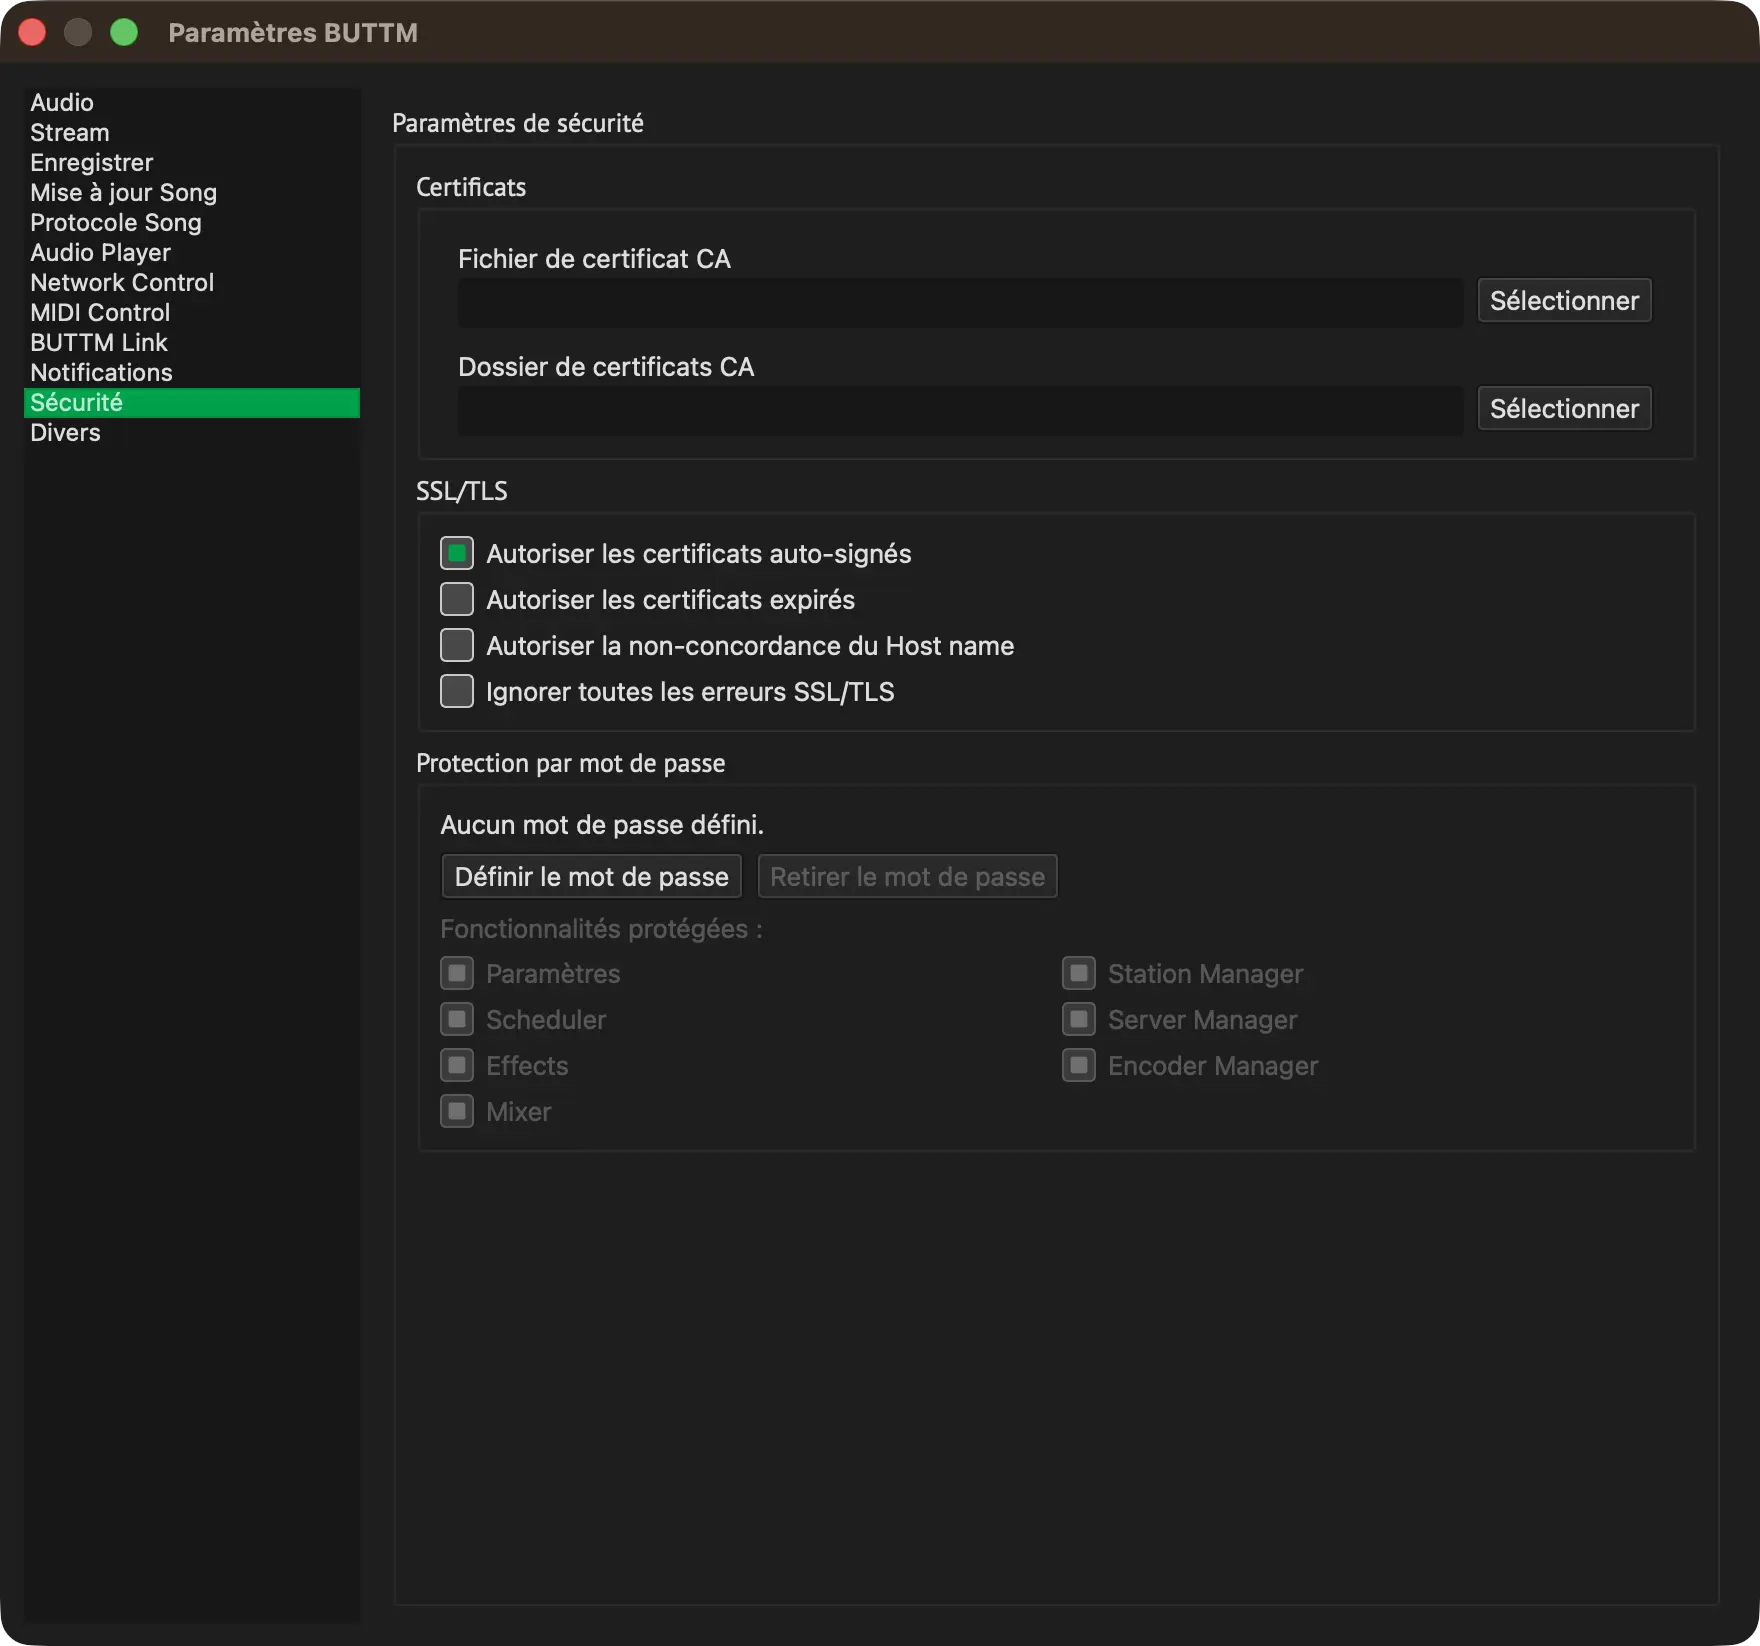
Task: Open the Audio settings category
Action: click(191, 103)
